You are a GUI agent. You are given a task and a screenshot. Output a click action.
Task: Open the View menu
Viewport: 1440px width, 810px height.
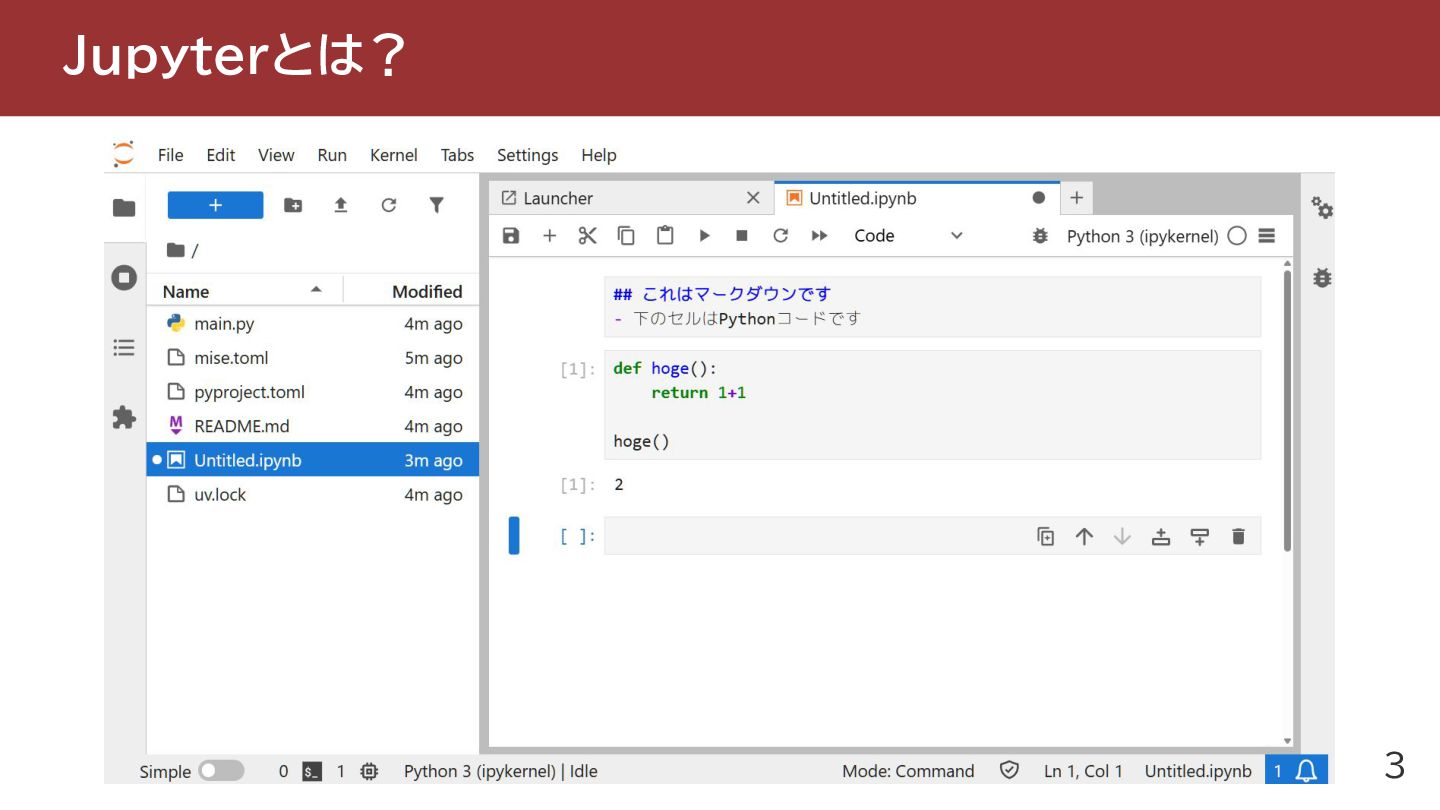click(276, 155)
